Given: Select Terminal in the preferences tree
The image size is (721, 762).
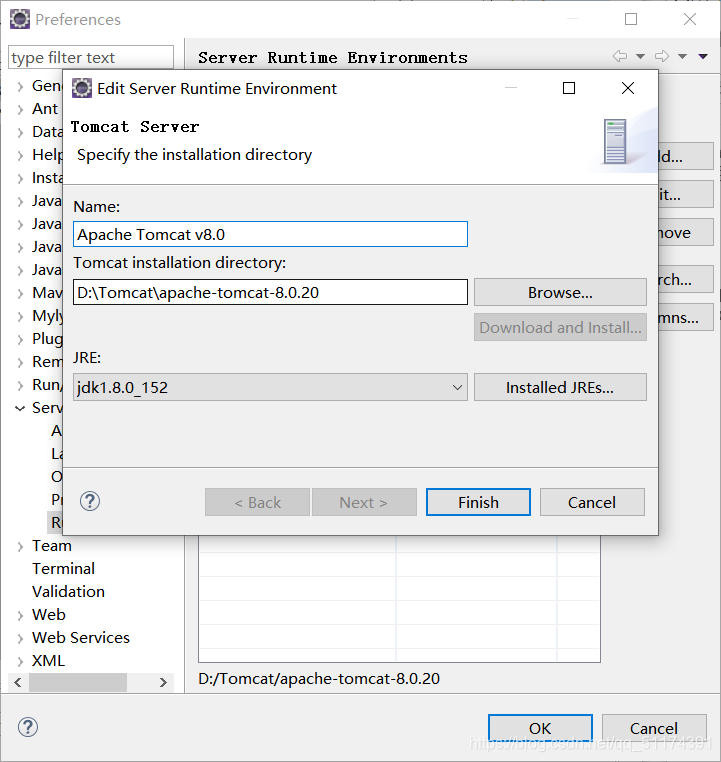Looking at the screenshot, I should point(63,569).
